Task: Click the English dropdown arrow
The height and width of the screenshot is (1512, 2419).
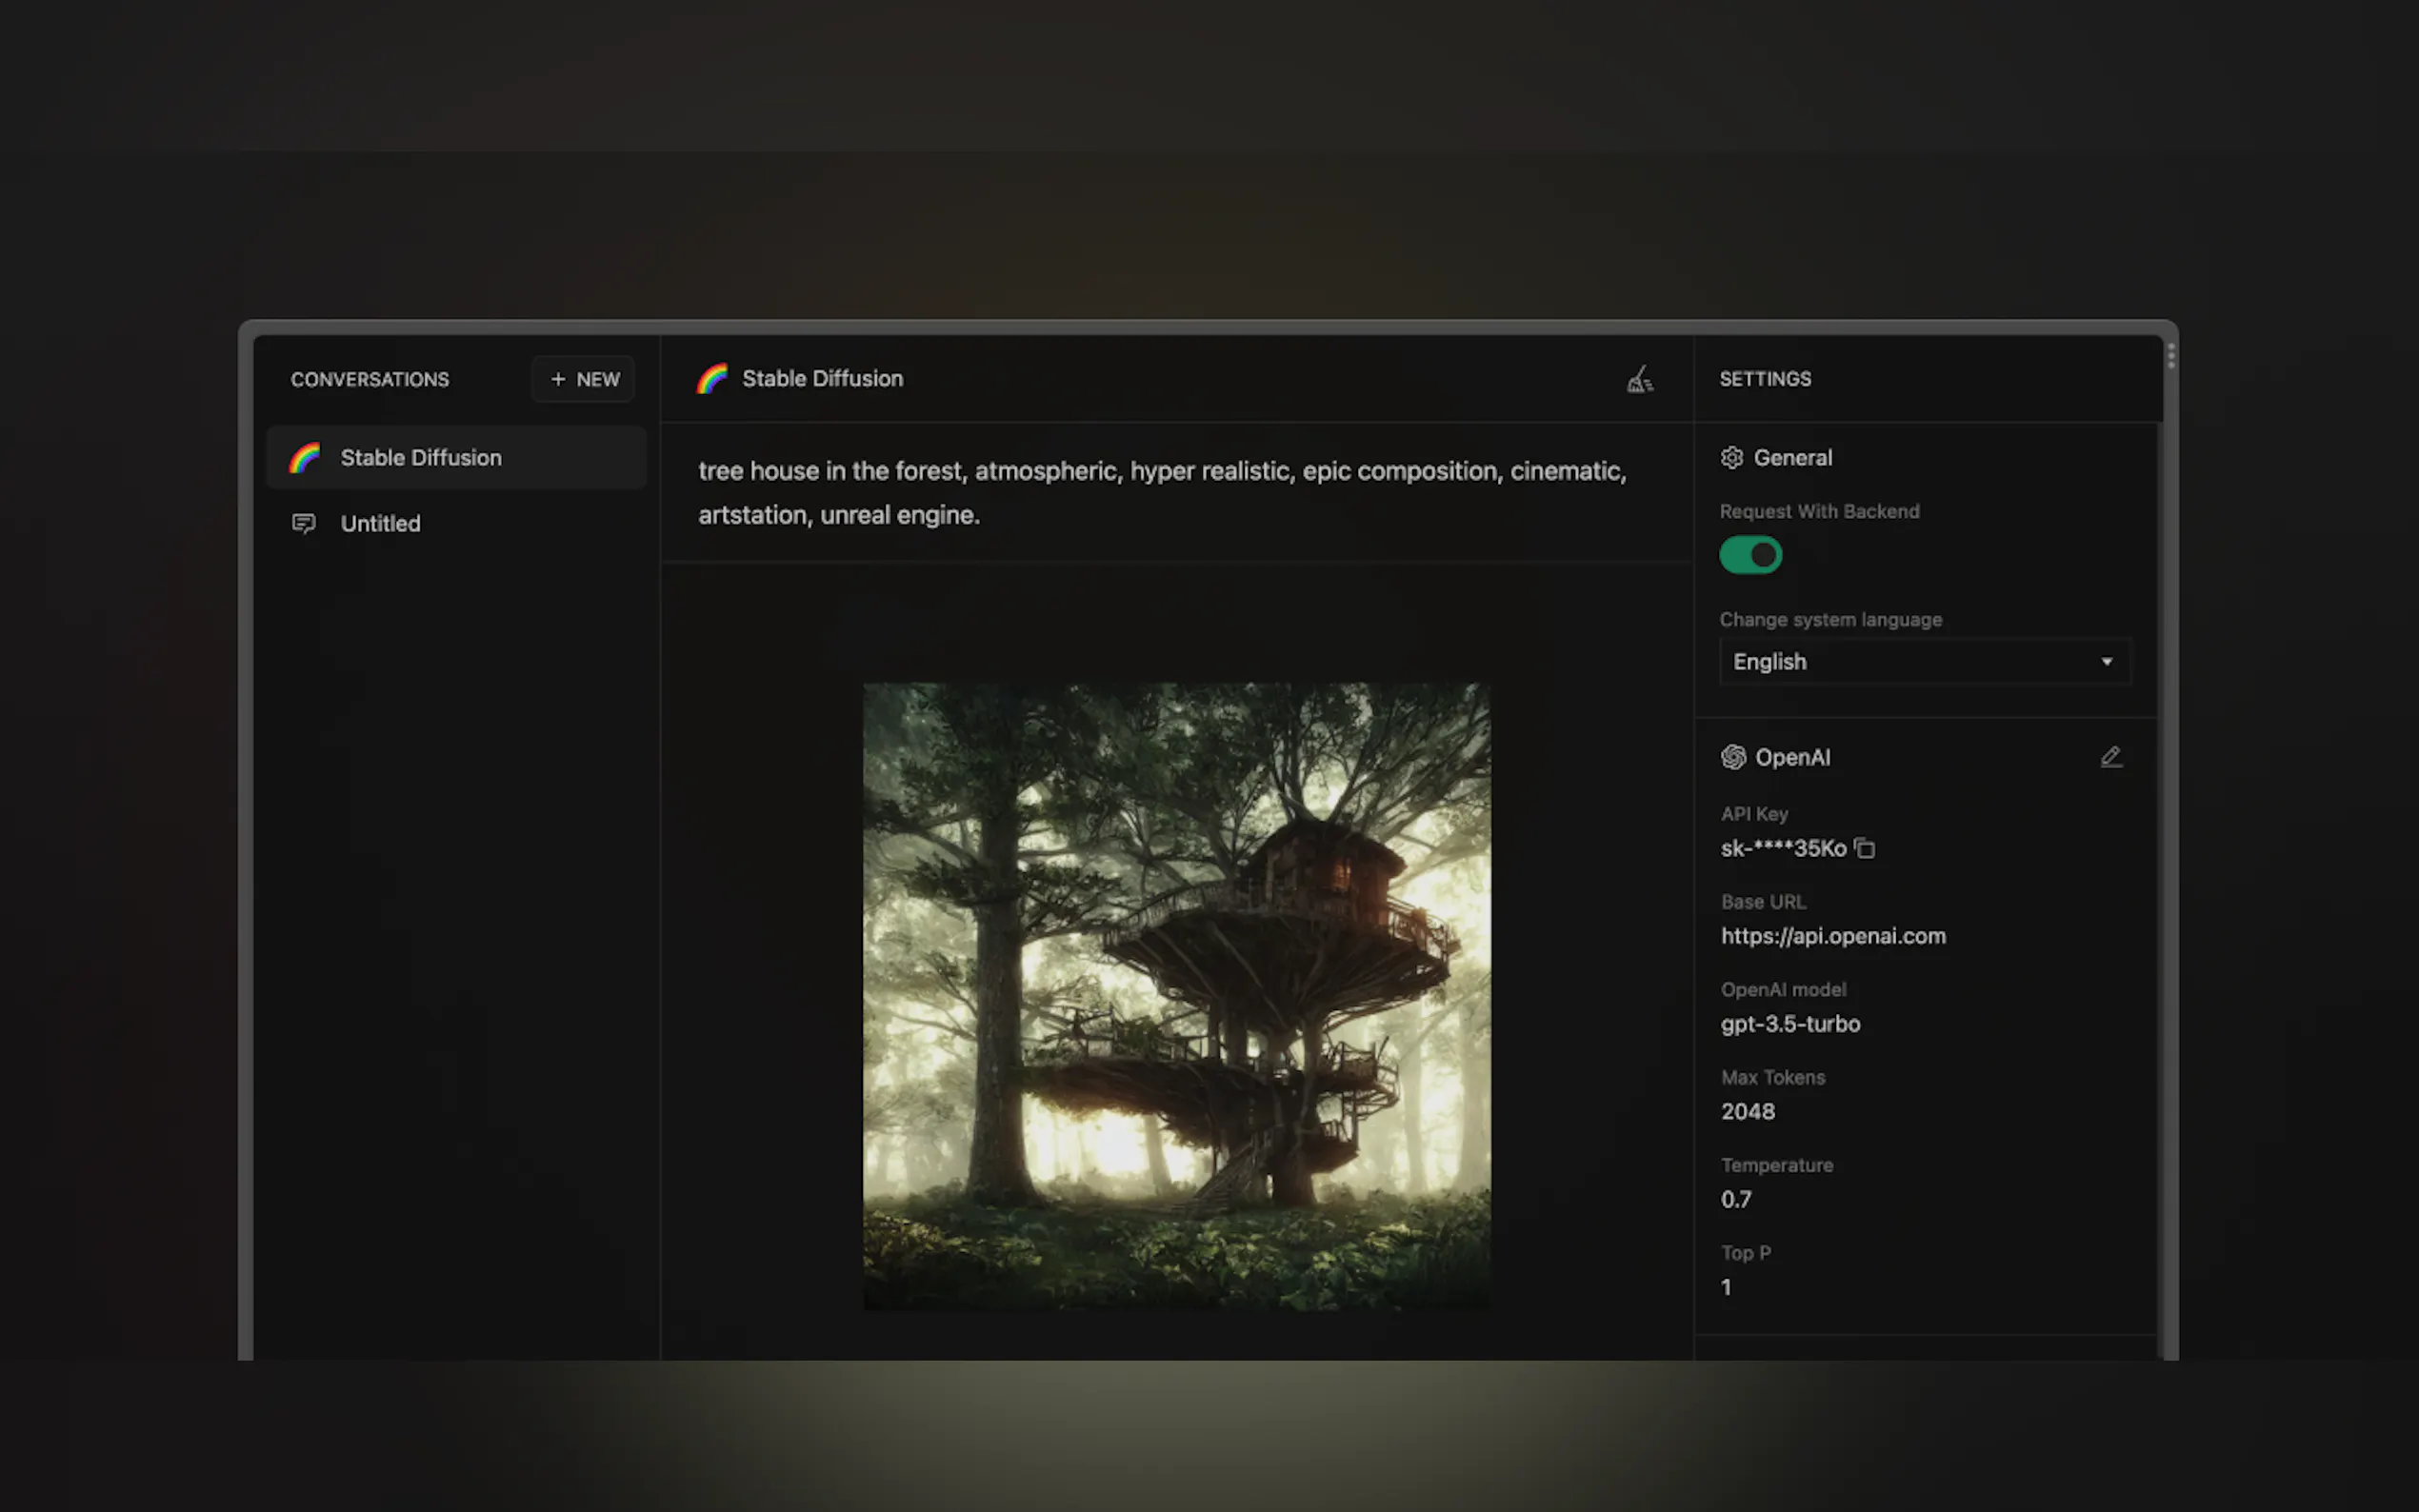Action: (x=2106, y=662)
